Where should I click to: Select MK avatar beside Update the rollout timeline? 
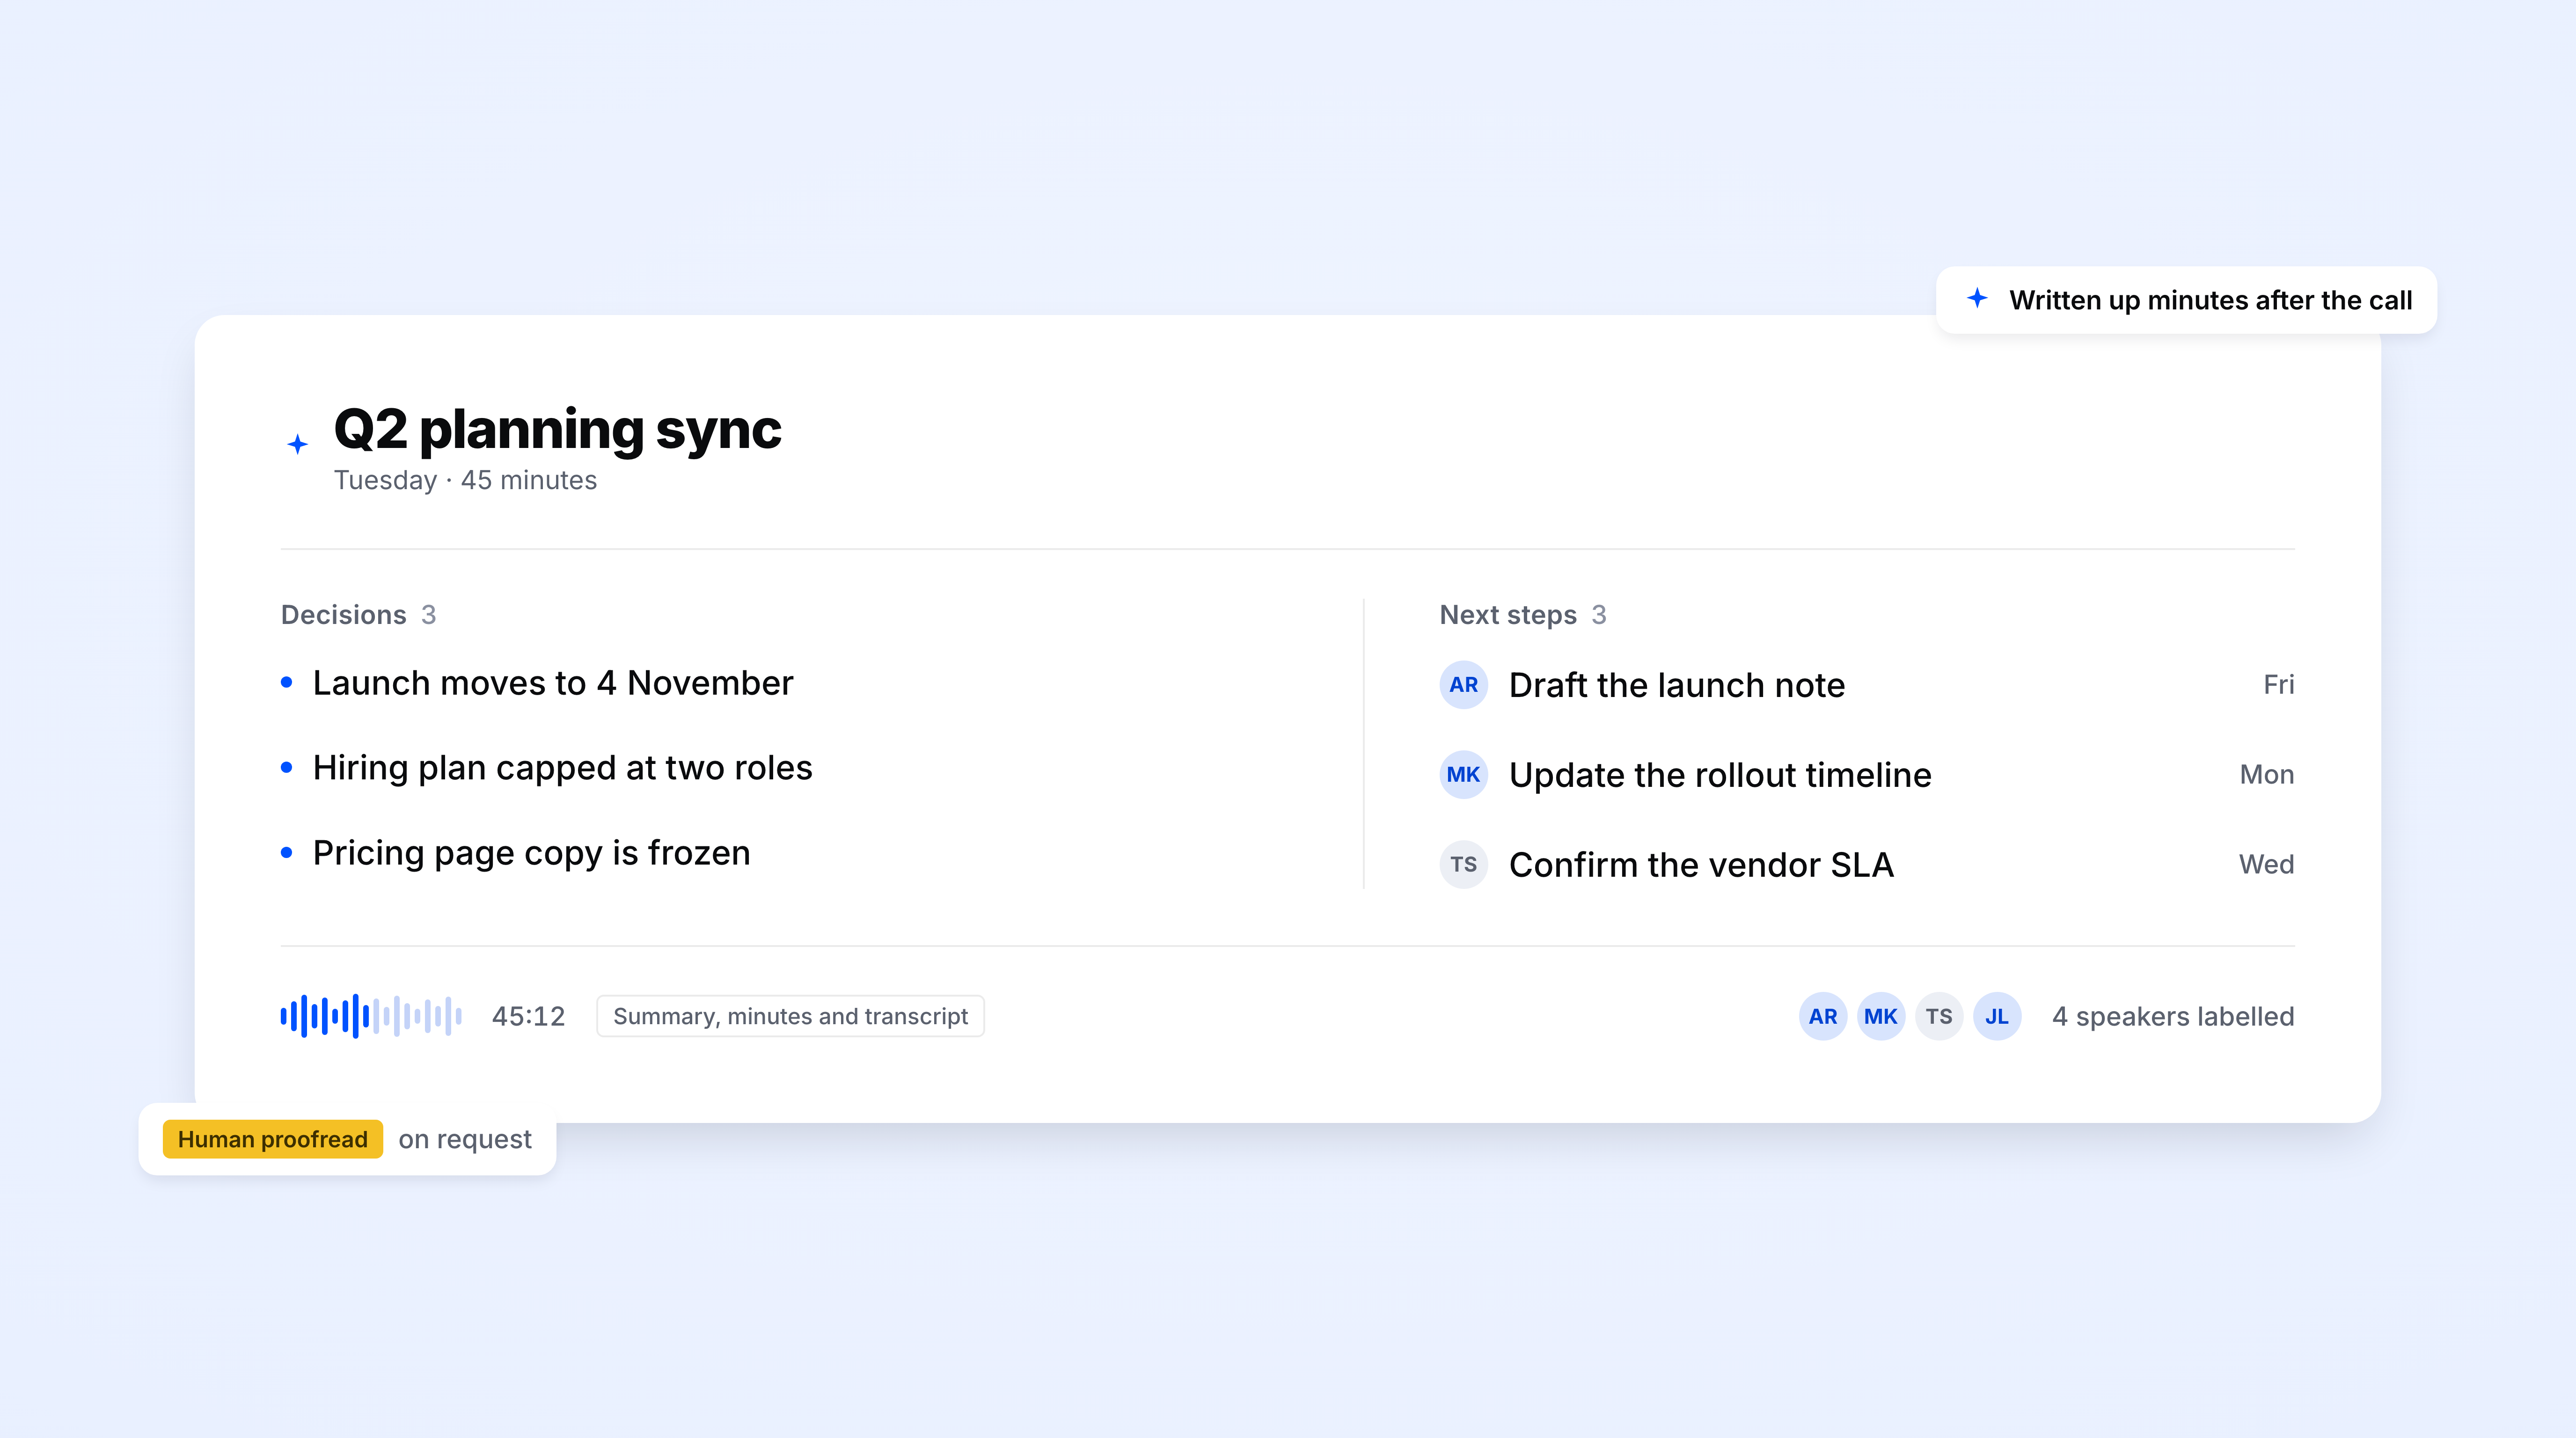[1463, 775]
